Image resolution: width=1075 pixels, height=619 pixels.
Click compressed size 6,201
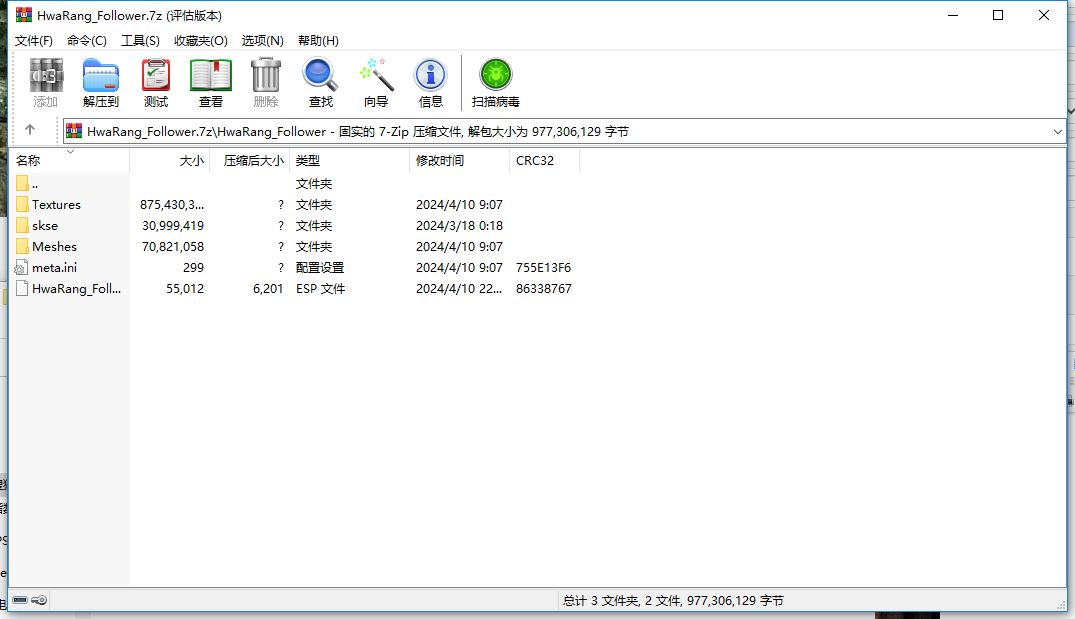pyautogui.click(x=268, y=289)
